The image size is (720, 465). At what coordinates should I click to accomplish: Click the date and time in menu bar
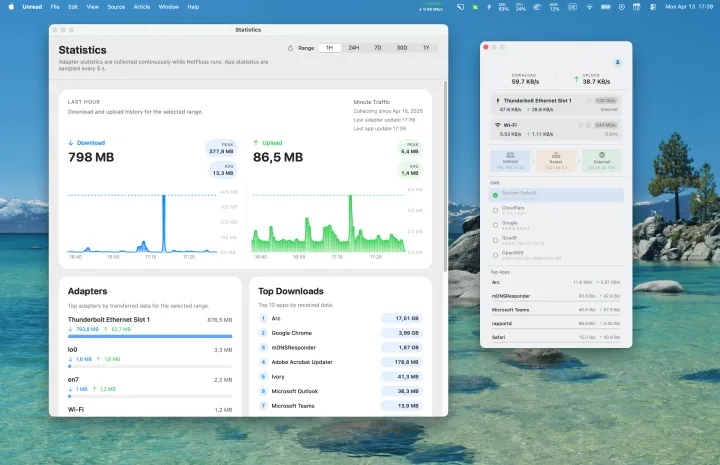(689, 7)
